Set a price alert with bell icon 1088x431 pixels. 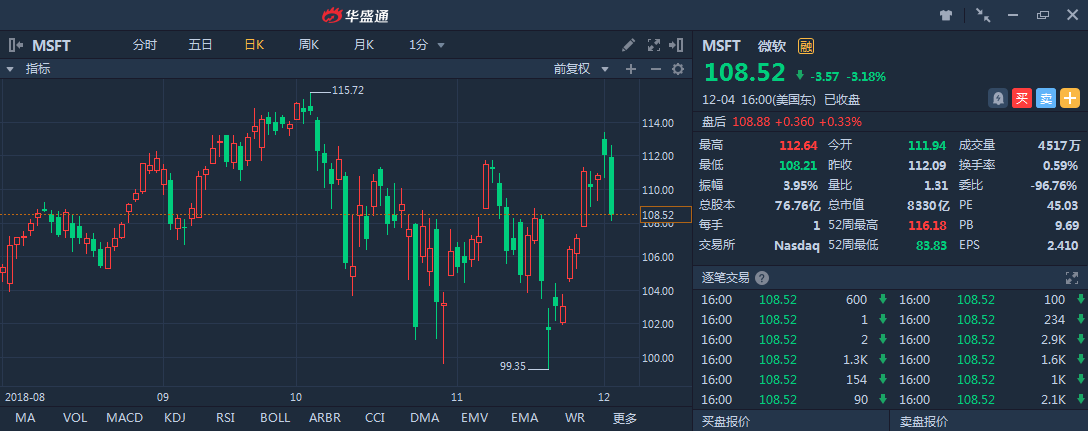(x=998, y=98)
